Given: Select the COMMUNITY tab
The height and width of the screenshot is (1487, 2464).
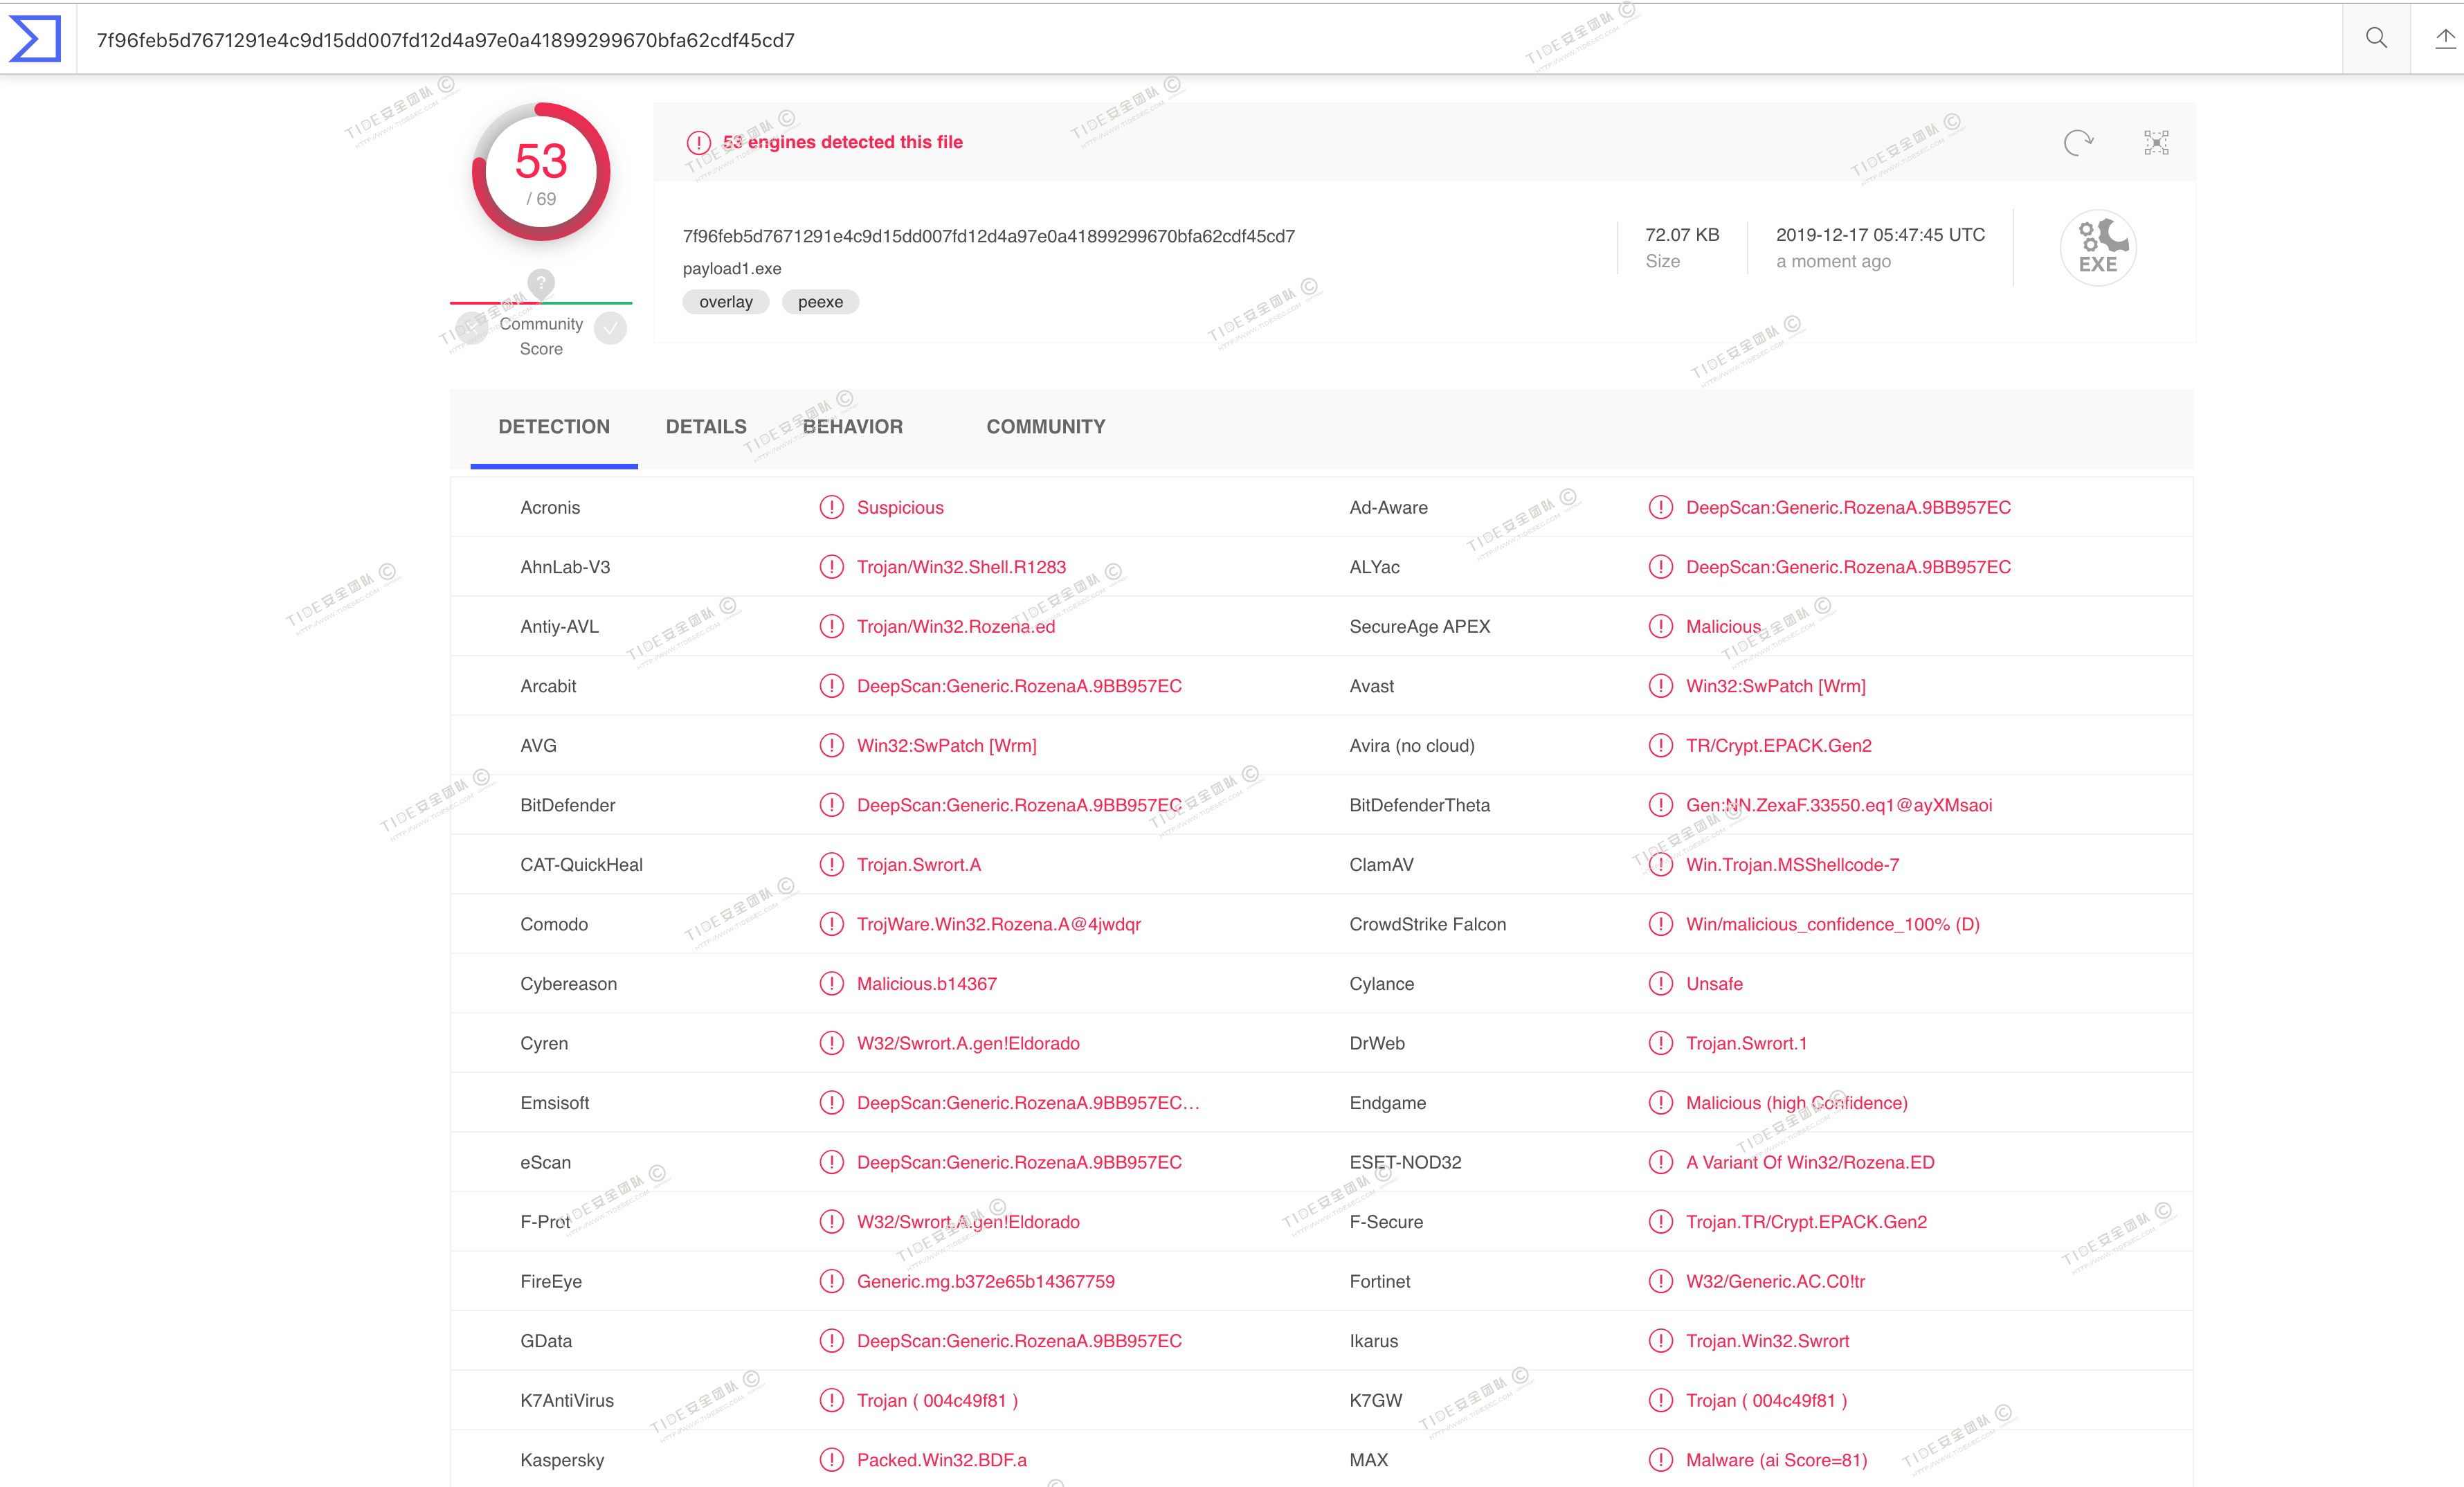Looking at the screenshot, I should click(1045, 427).
